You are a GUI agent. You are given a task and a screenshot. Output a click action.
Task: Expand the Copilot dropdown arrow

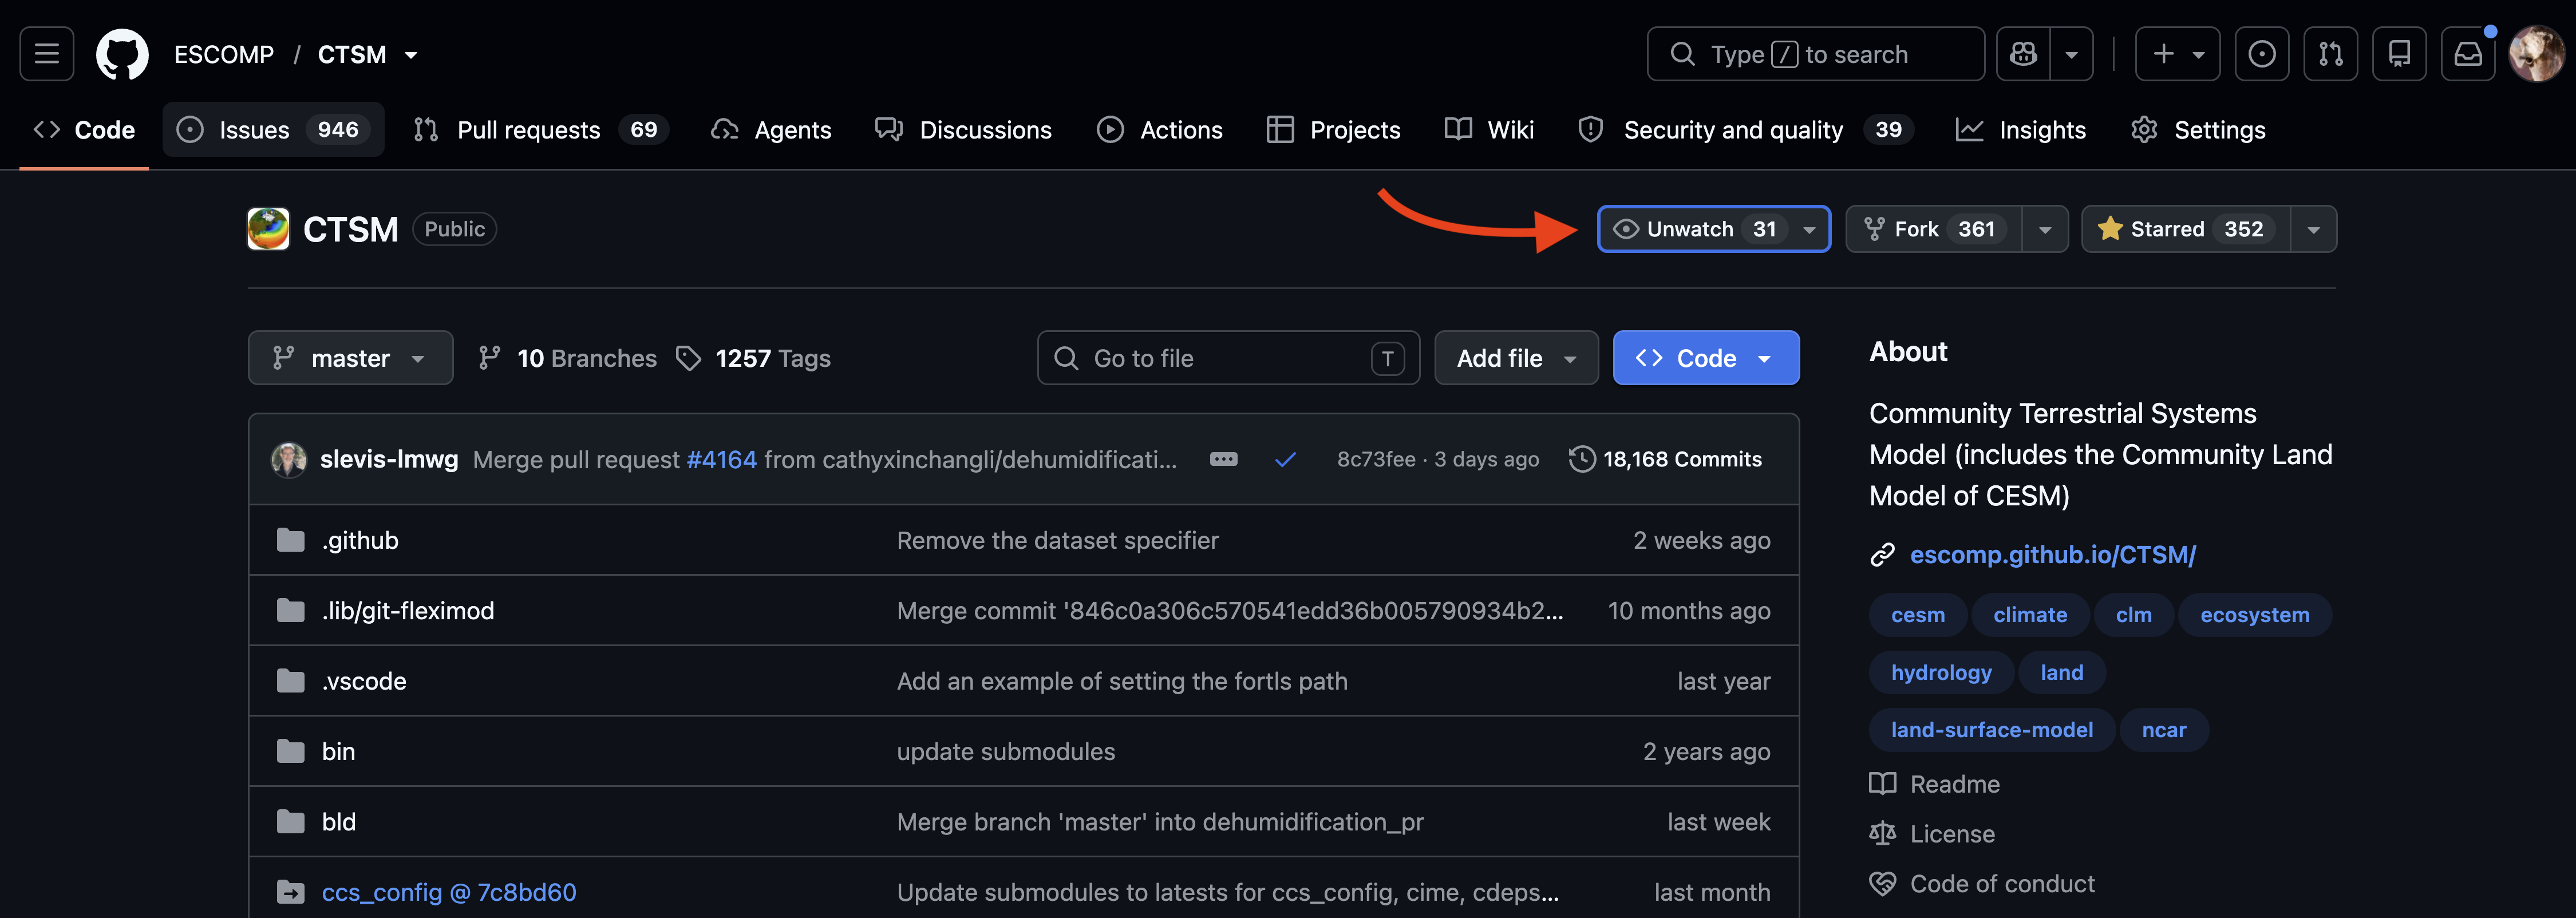pos(2072,54)
